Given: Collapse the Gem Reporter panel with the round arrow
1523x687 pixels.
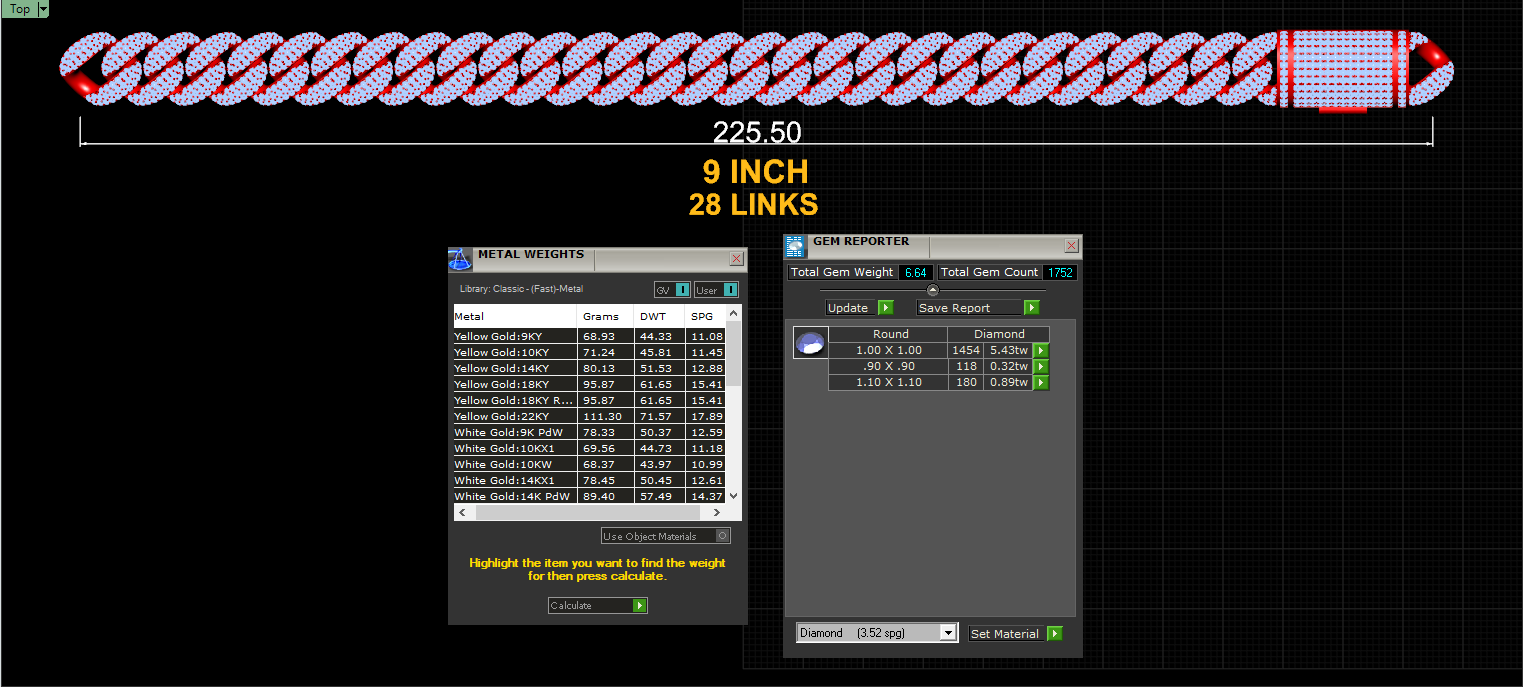Looking at the screenshot, I should [933, 290].
